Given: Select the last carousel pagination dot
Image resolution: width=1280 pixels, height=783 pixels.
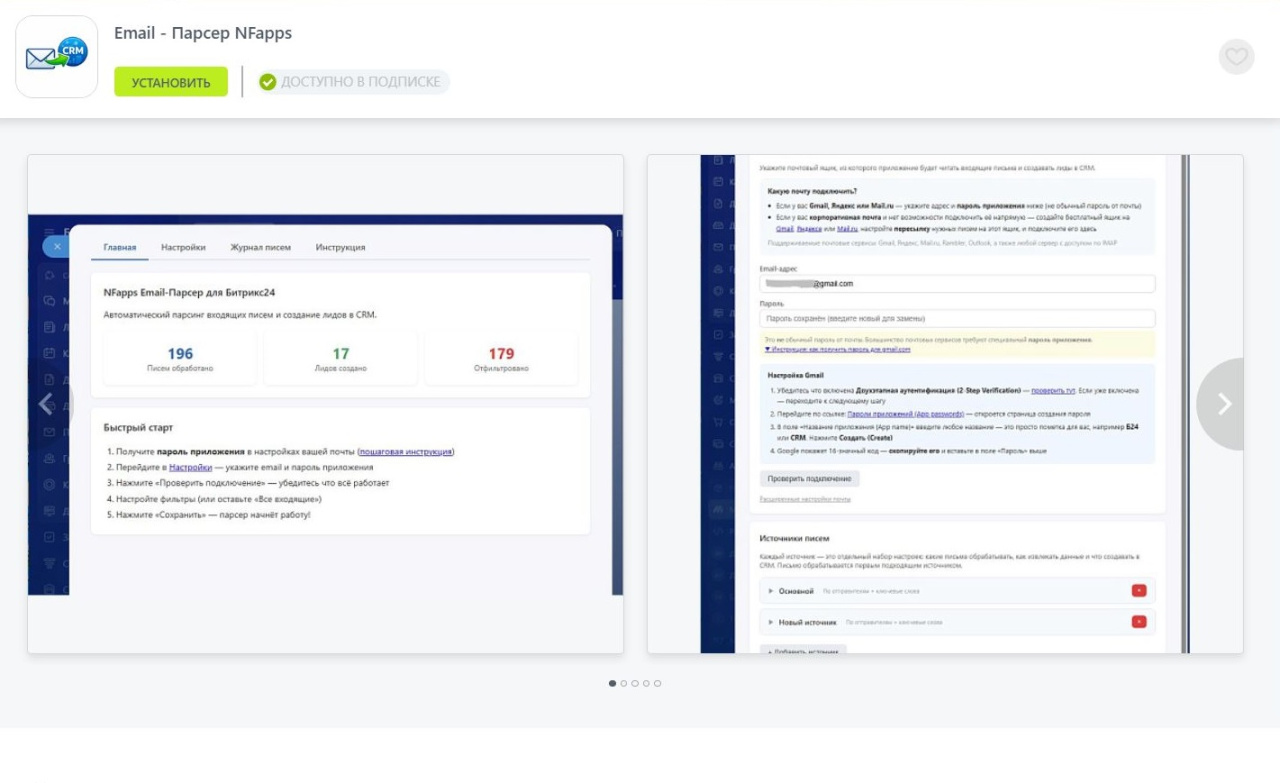Looking at the screenshot, I should point(657,684).
